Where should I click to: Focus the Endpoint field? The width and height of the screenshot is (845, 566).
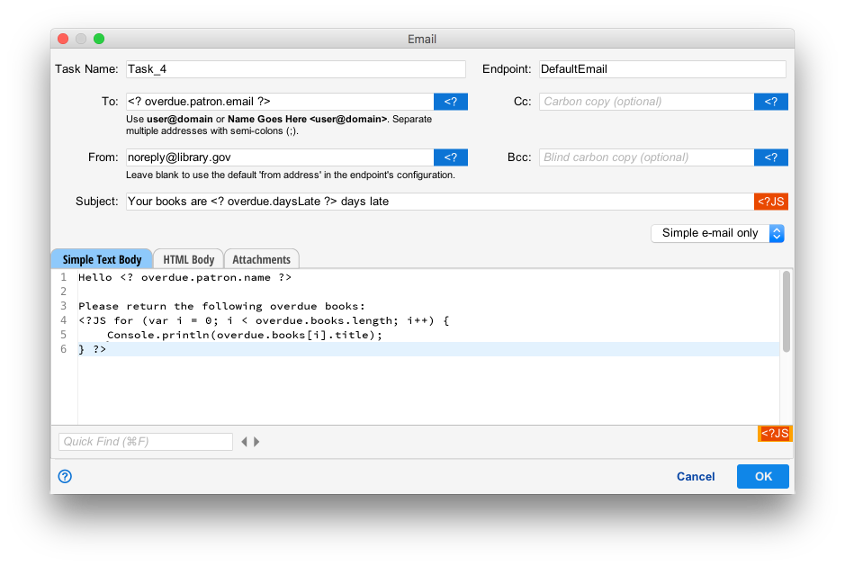coord(662,69)
